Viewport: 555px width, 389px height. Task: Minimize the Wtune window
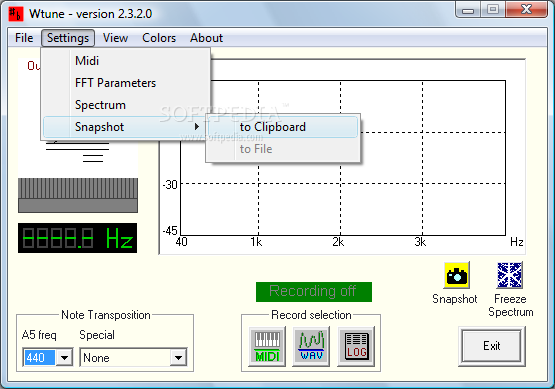pyautogui.click(x=468, y=10)
